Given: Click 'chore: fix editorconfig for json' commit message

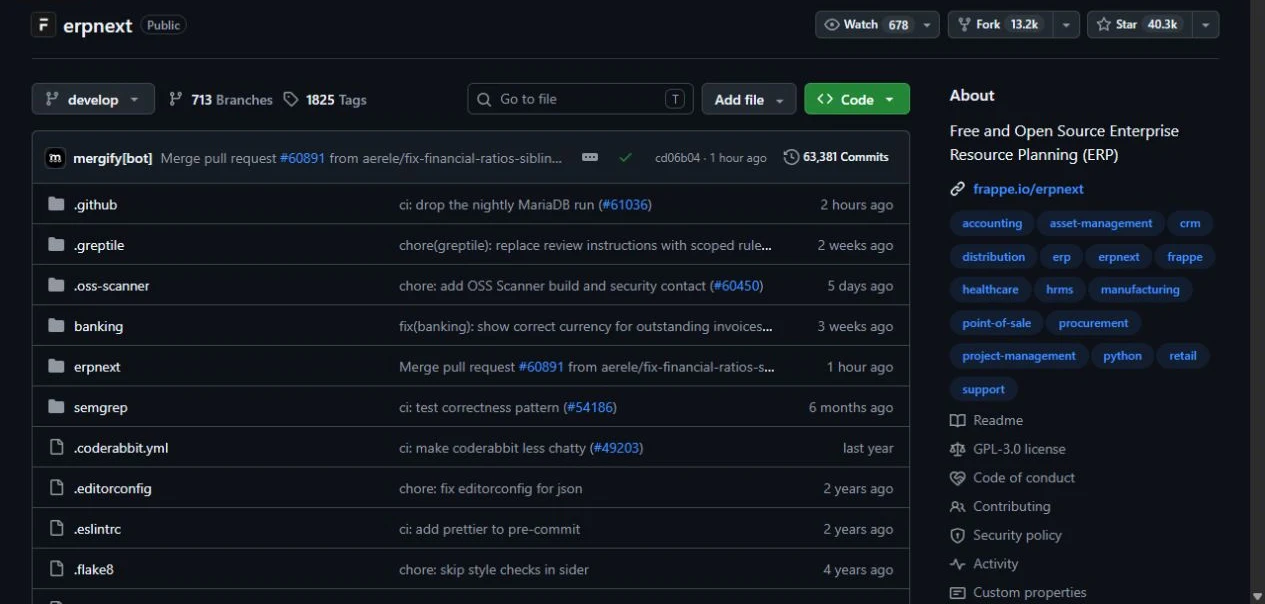Looking at the screenshot, I should click(490, 489).
